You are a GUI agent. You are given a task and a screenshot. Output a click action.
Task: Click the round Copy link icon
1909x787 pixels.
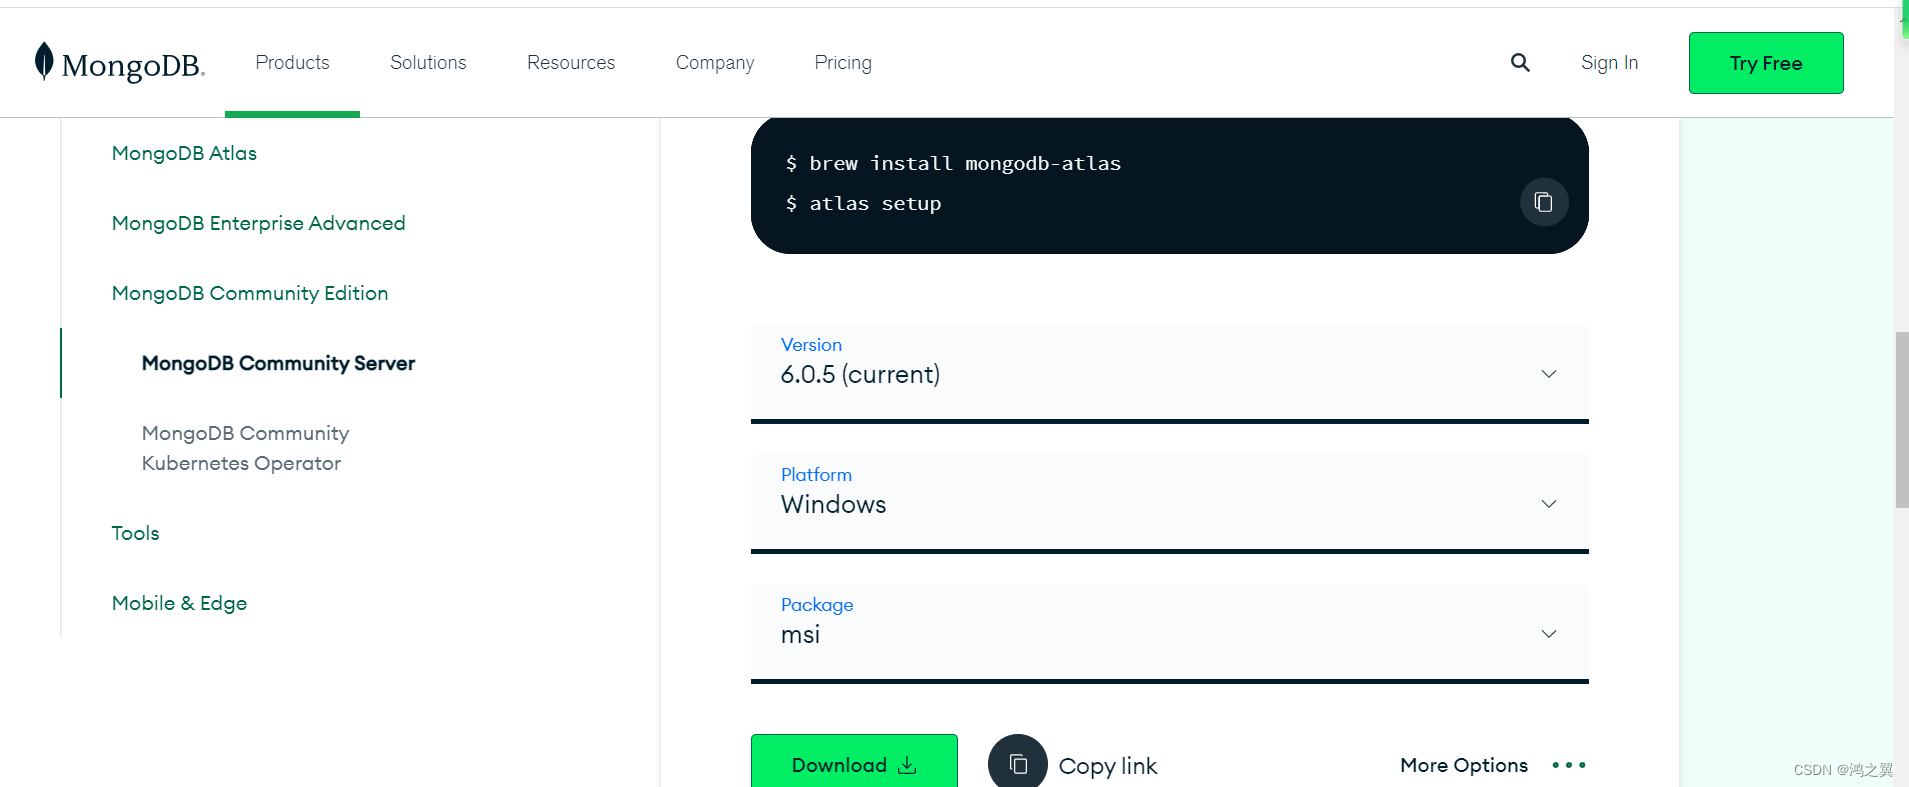(x=1018, y=764)
